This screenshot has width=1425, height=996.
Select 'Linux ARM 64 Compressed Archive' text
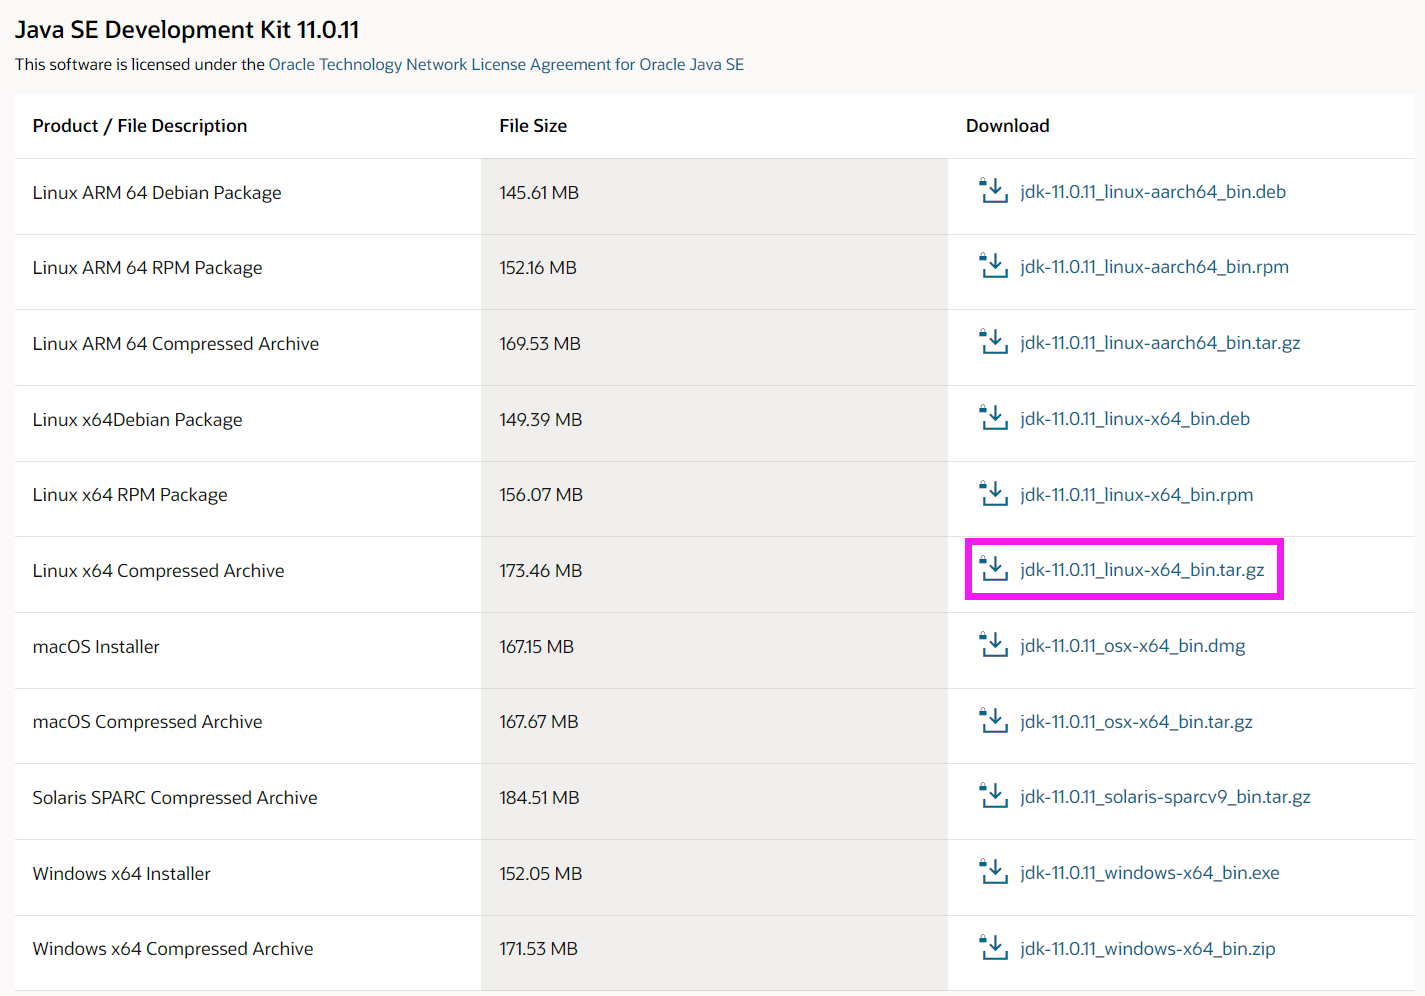tap(176, 344)
